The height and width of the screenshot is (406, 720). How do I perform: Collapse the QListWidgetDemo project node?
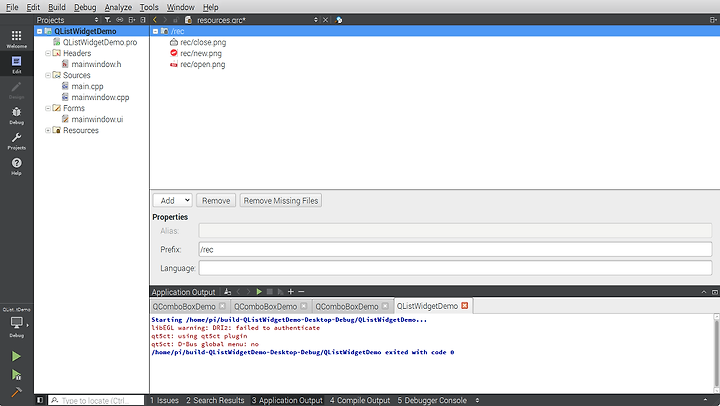click(x=39, y=31)
